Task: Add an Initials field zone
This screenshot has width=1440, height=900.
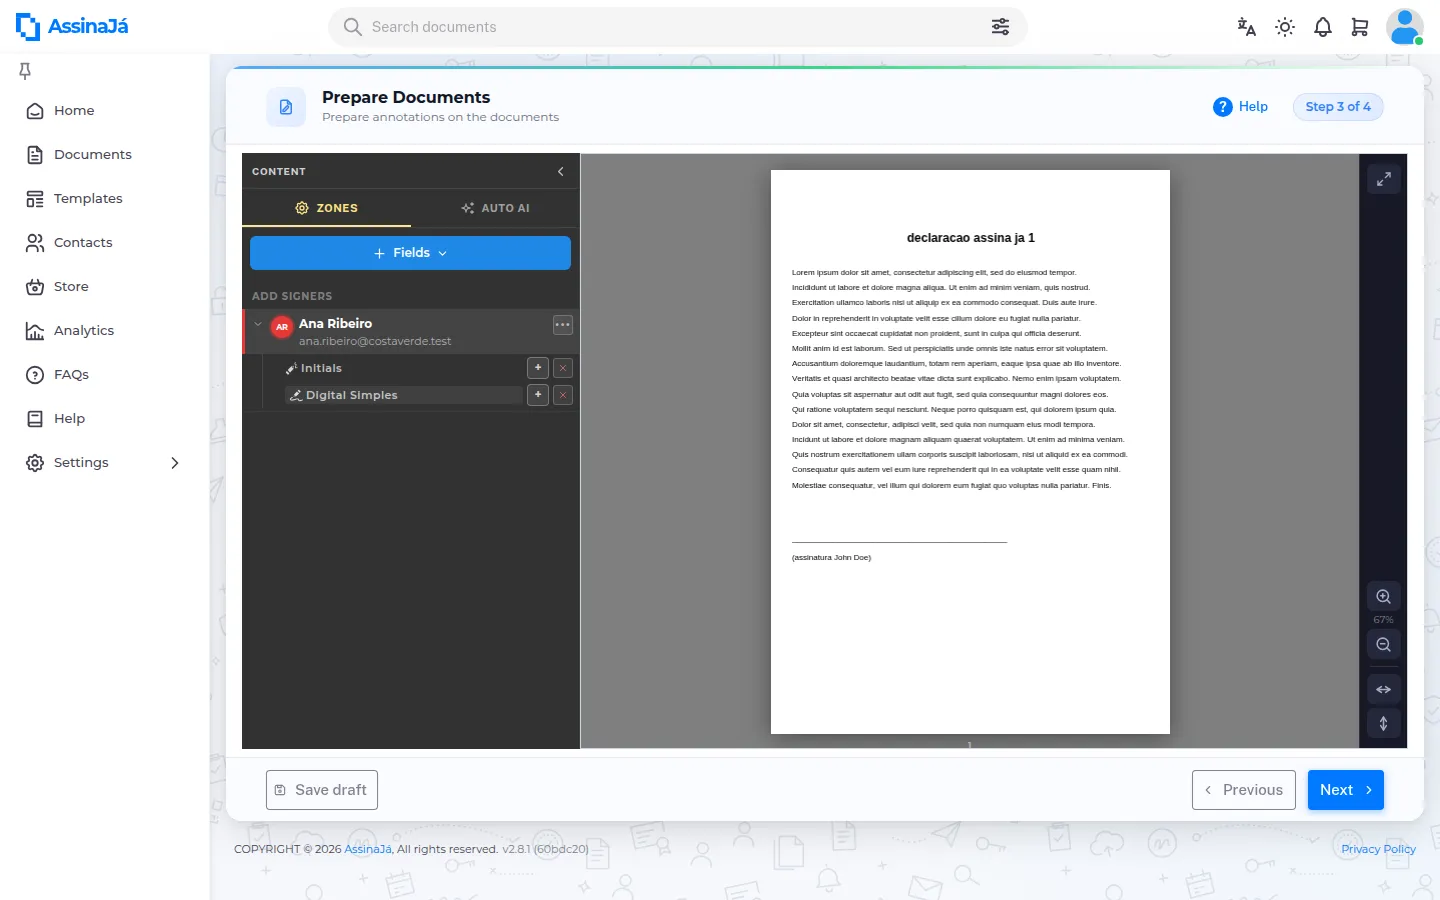Action: click(538, 368)
